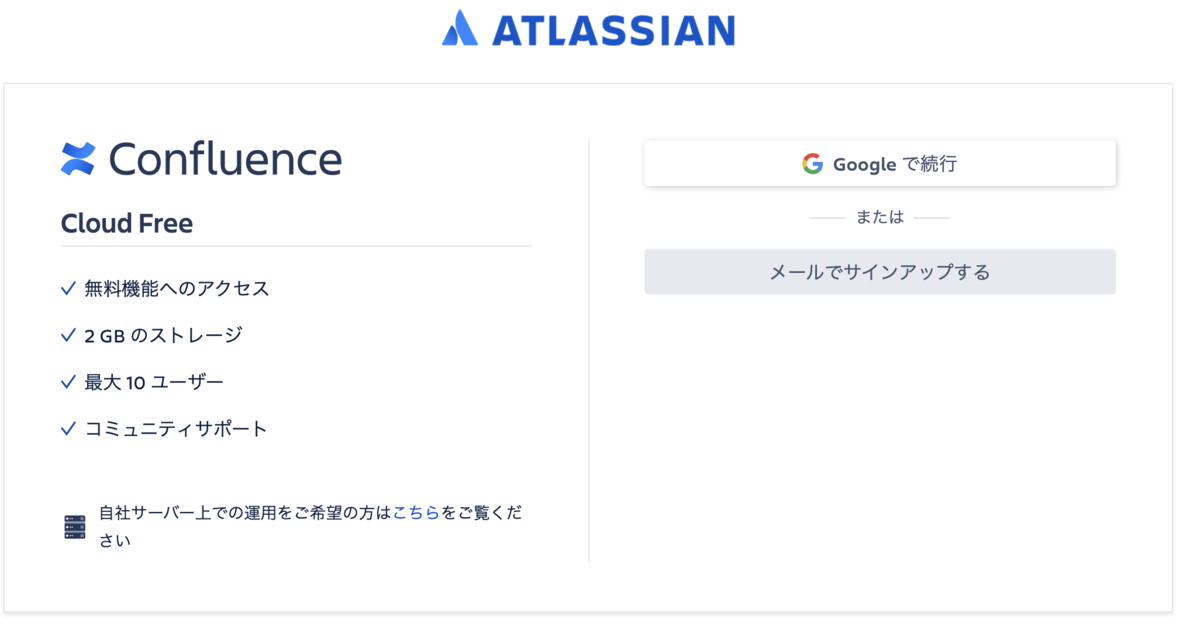
Task: Open Google sign-in via Google で続行
Action: 880,162
